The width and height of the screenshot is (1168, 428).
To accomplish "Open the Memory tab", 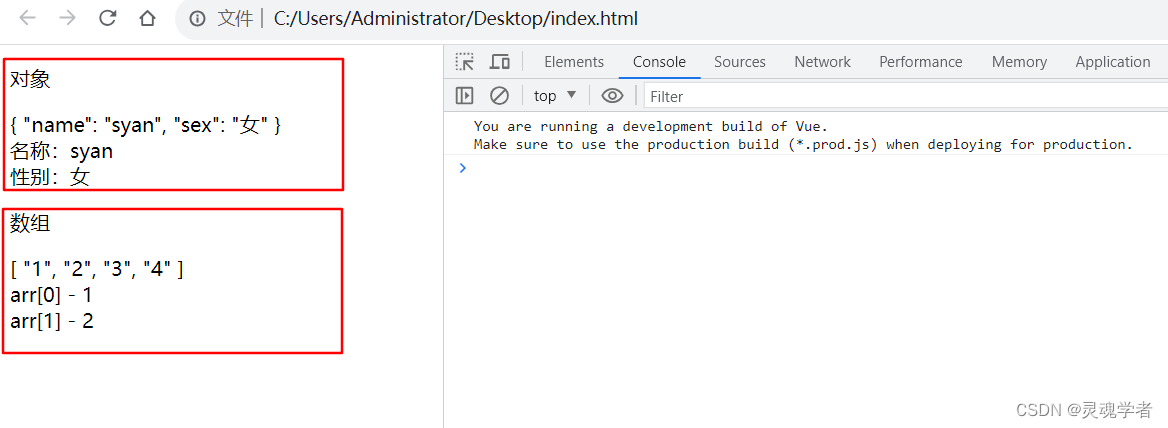I will tap(1019, 62).
